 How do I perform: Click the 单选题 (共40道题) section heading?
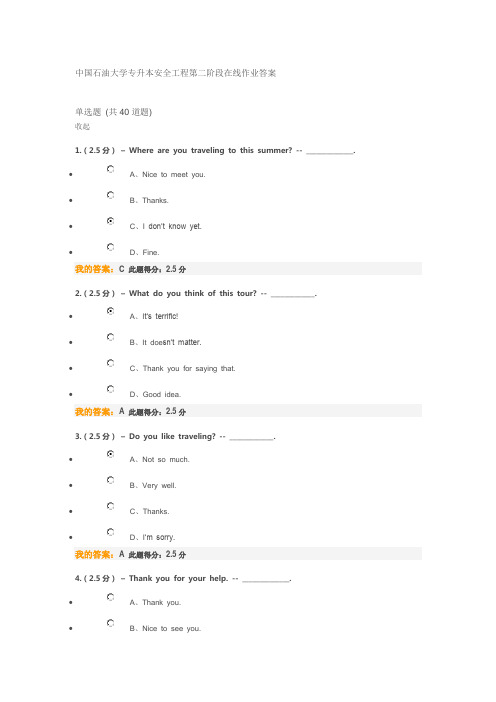(114, 112)
